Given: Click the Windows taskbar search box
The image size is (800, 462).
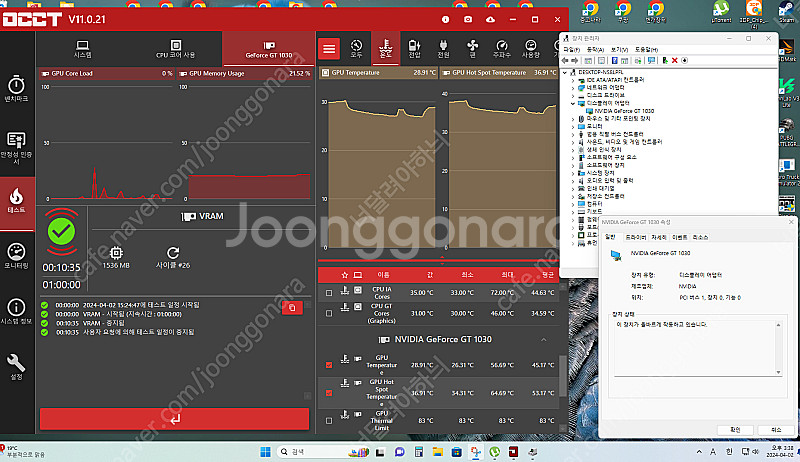Looking at the screenshot, I should click(323, 452).
